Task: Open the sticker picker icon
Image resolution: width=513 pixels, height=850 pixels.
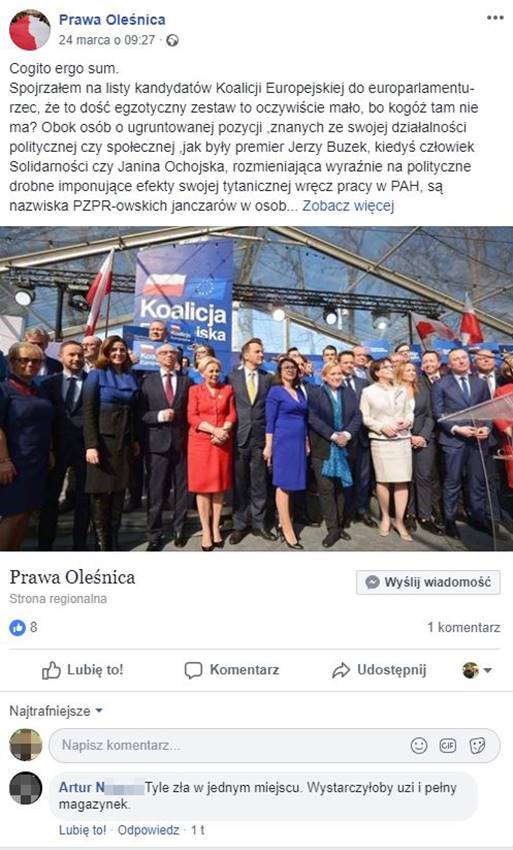Action: coord(477,745)
